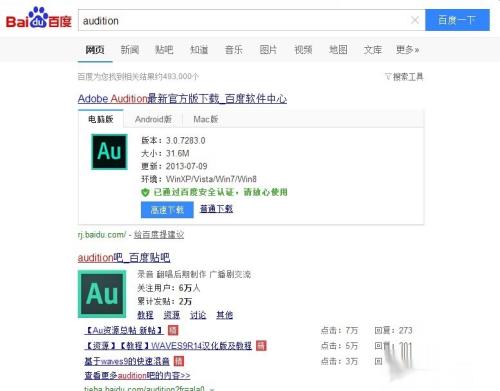Open the 讨论 category link

[198, 315]
